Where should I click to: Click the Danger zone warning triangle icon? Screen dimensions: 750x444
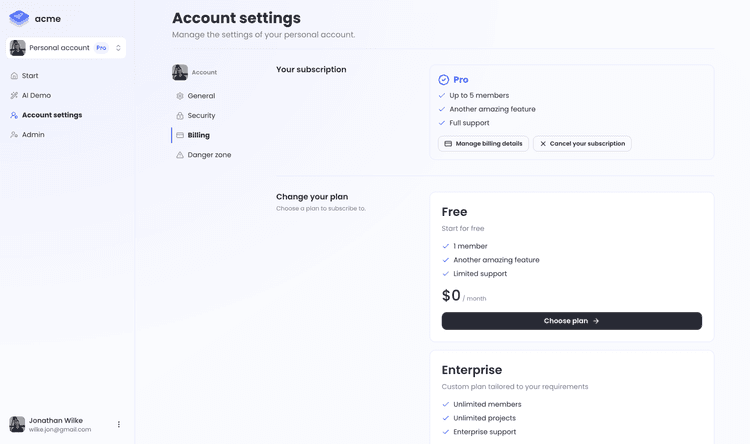[180, 155]
